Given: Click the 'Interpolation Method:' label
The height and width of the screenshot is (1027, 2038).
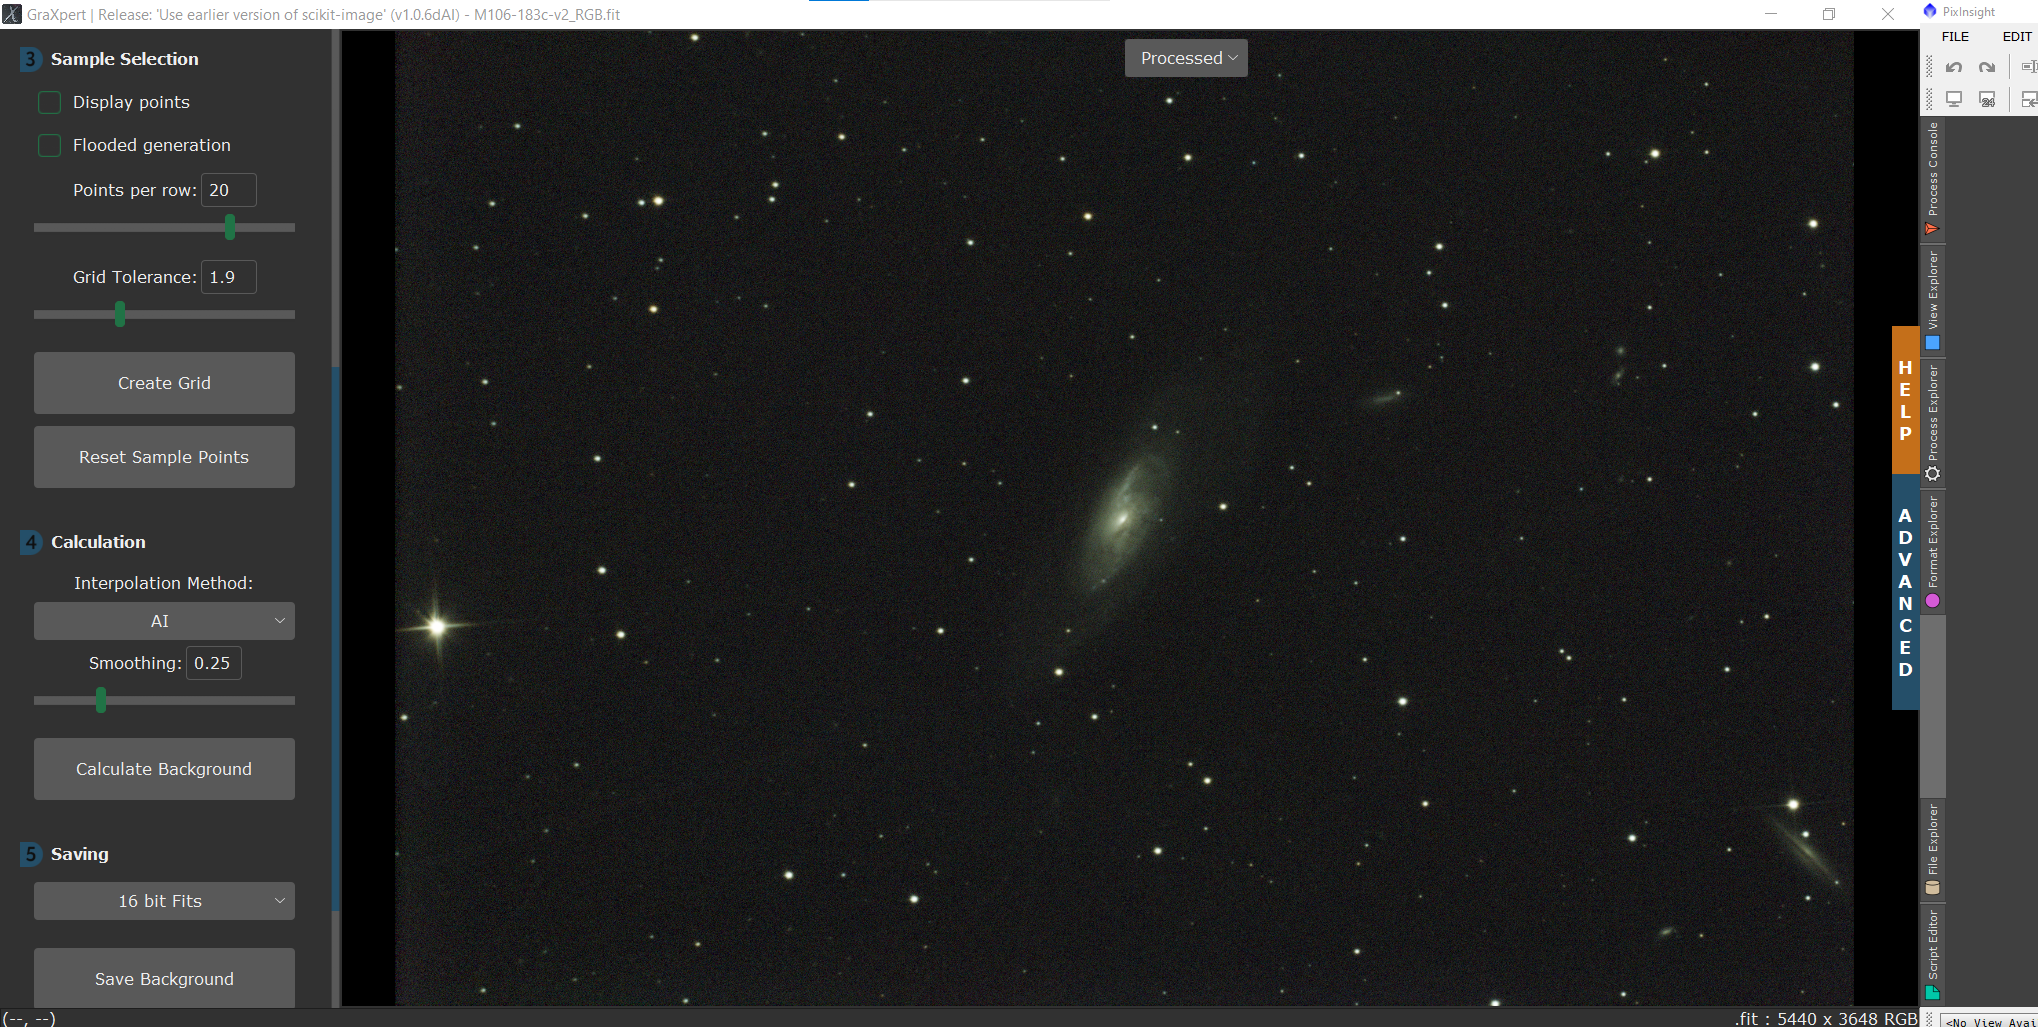Looking at the screenshot, I should pos(164,583).
